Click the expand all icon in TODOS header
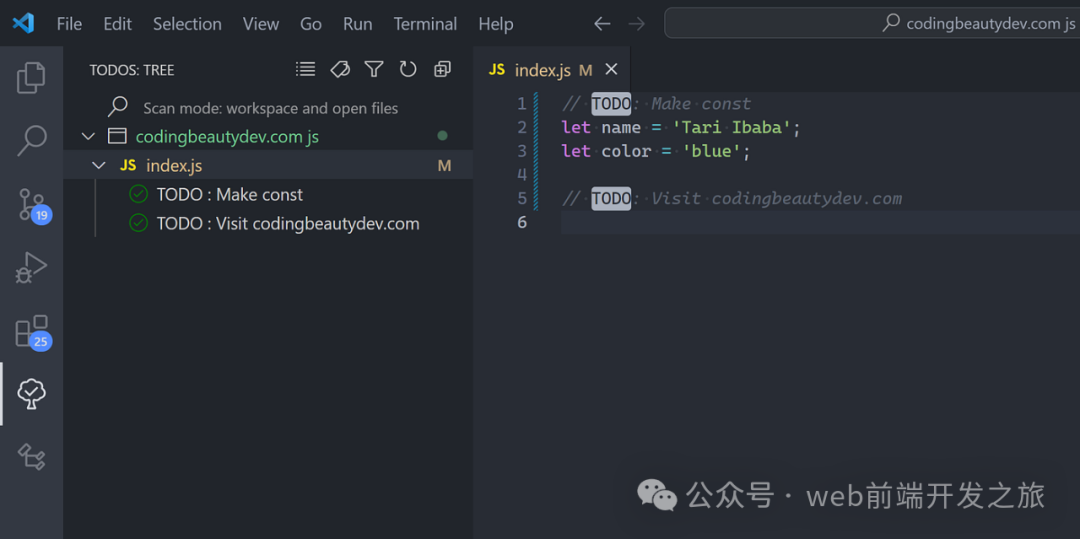The width and height of the screenshot is (1080, 539). click(x=442, y=69)
